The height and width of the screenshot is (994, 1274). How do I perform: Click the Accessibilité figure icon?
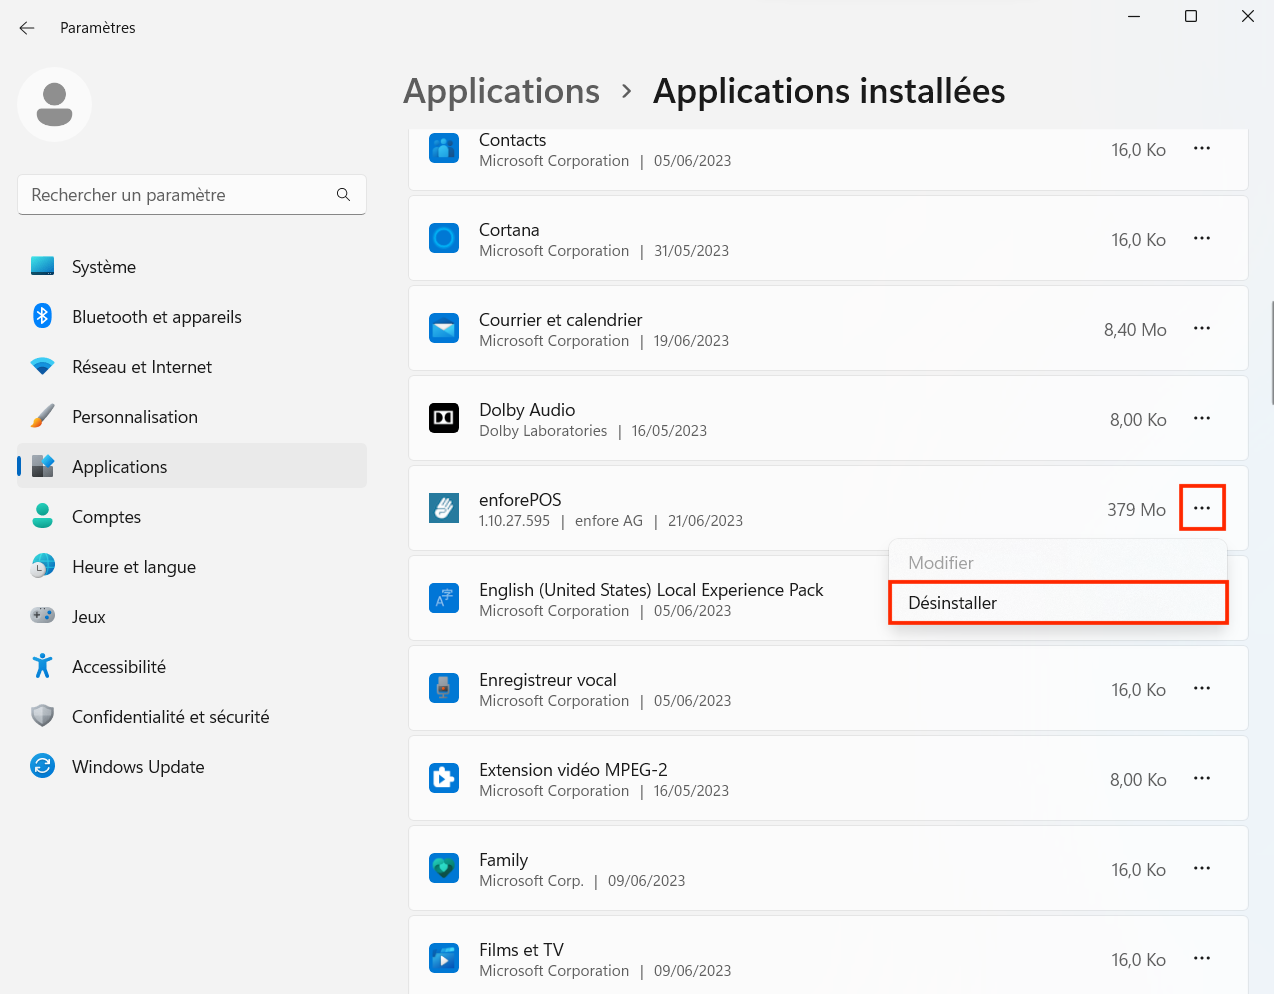click(42, 666)
